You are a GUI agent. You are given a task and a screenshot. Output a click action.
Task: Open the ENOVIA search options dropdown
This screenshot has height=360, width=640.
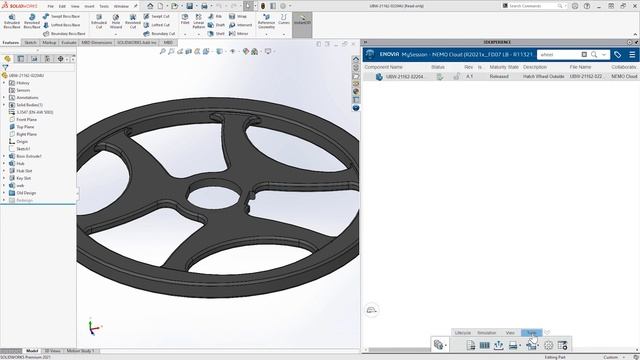click(604, 54)
